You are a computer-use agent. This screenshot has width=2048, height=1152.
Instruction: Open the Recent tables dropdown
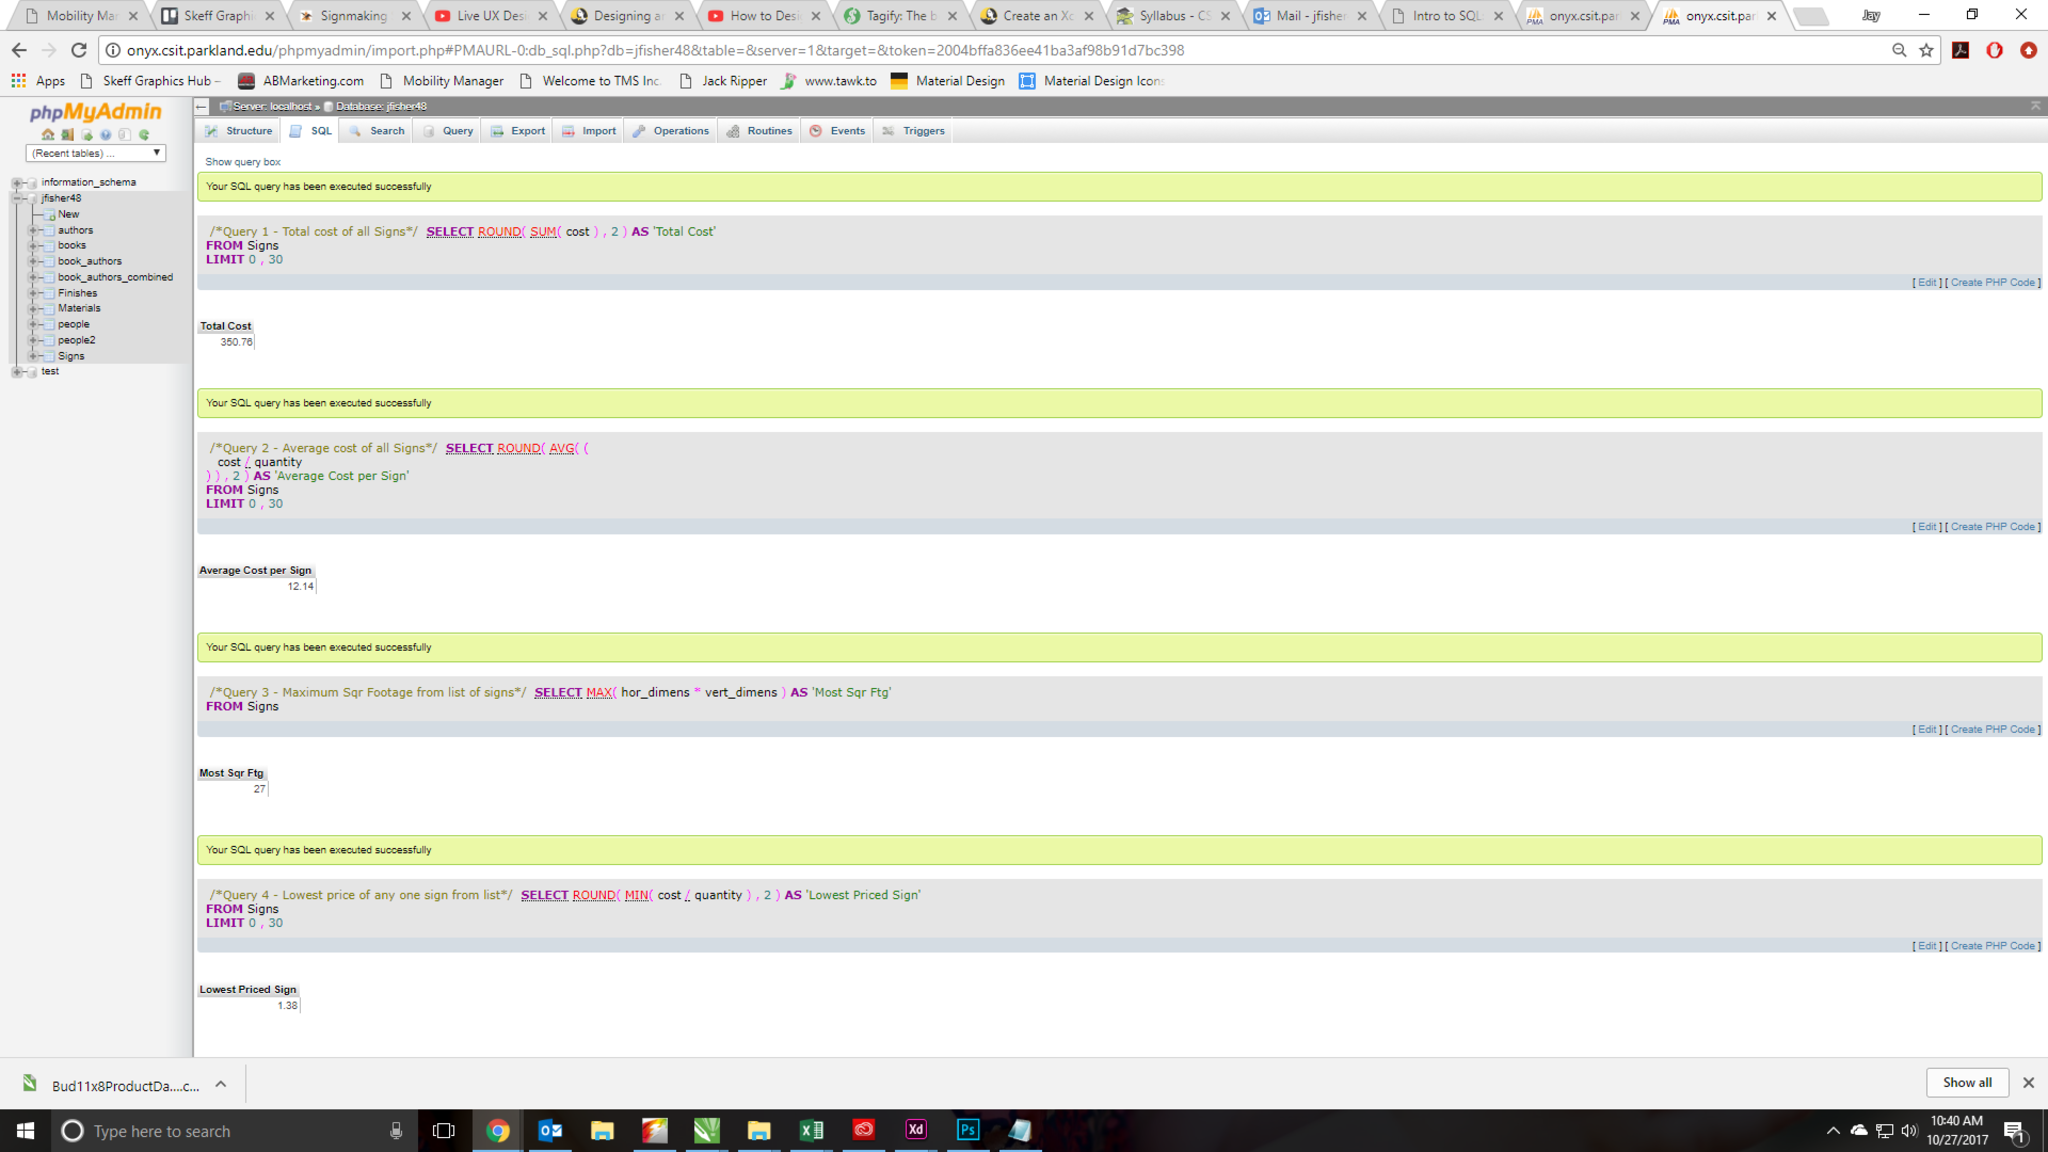95,153
